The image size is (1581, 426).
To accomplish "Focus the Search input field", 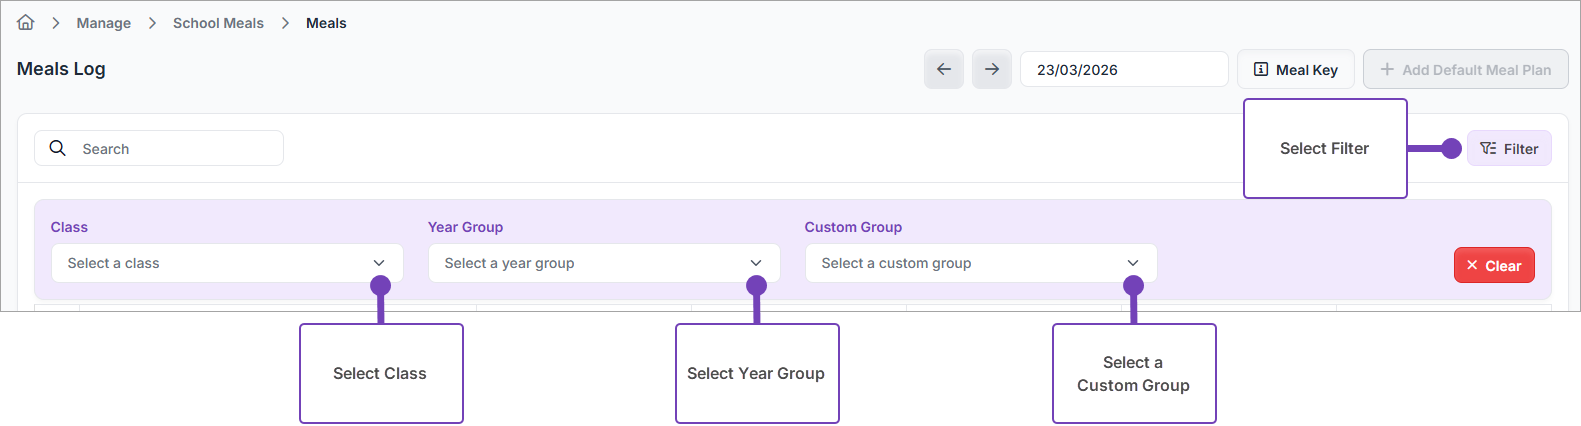I will (170, 149).
